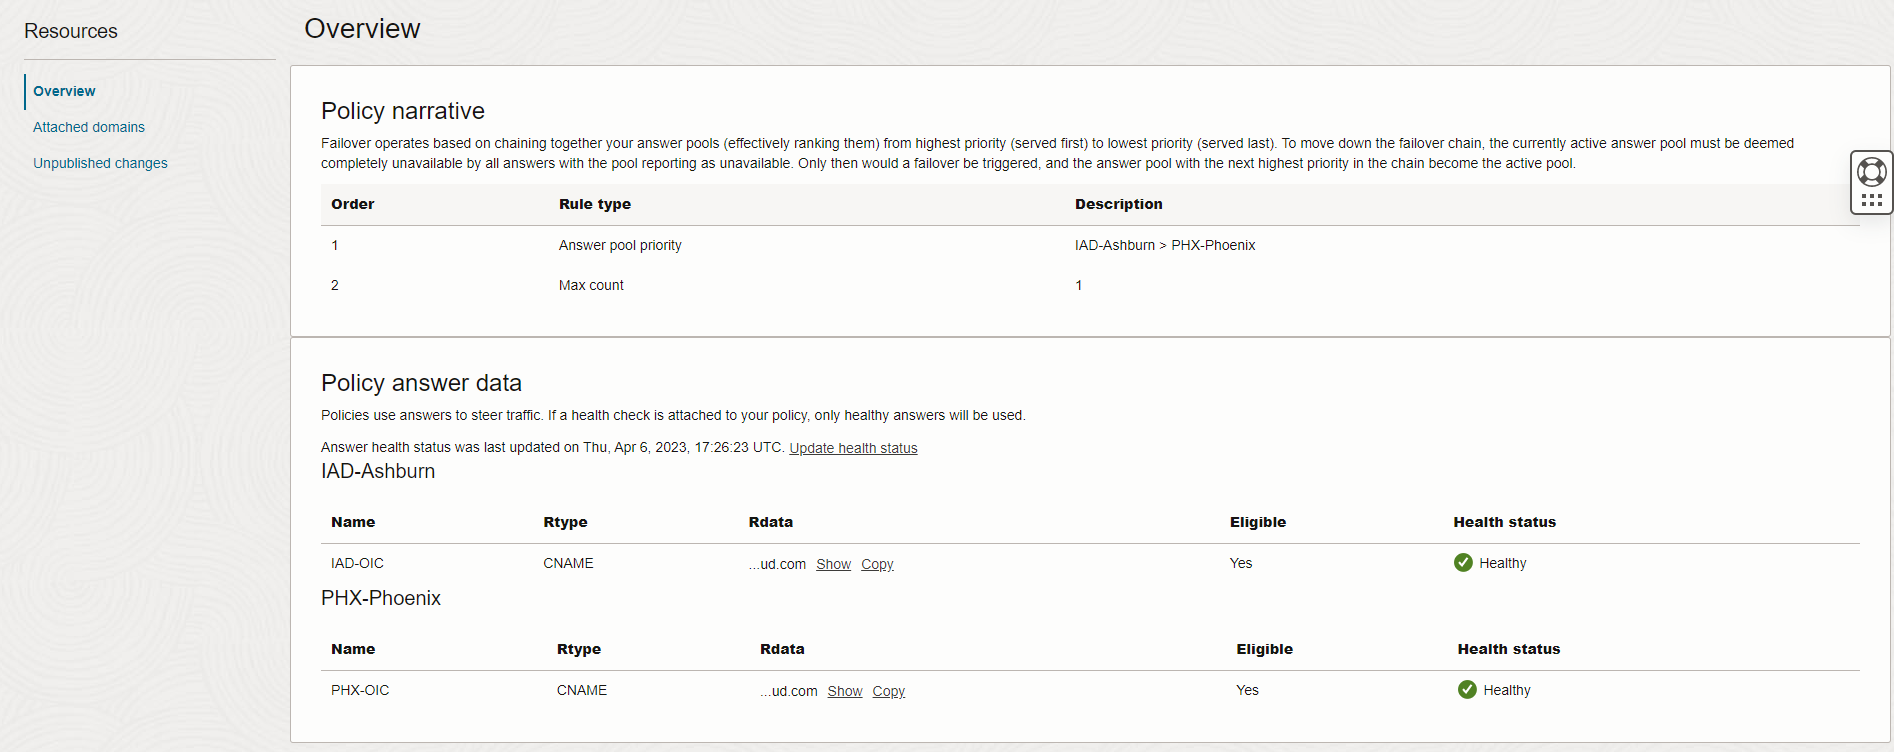Screen dimensions: 1894x752
Task: Select the Max count rule cell
Action: click(x=591, y=285)
